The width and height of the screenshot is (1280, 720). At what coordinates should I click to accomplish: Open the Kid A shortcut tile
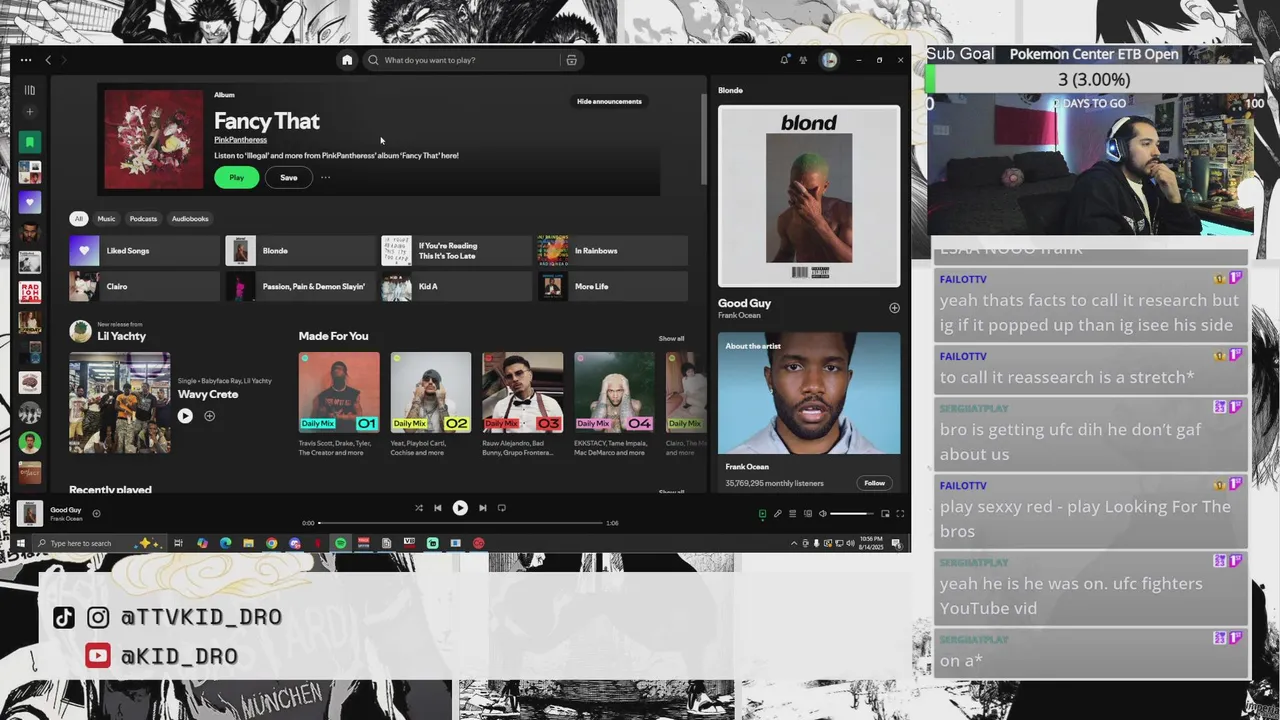coord(456,287)
